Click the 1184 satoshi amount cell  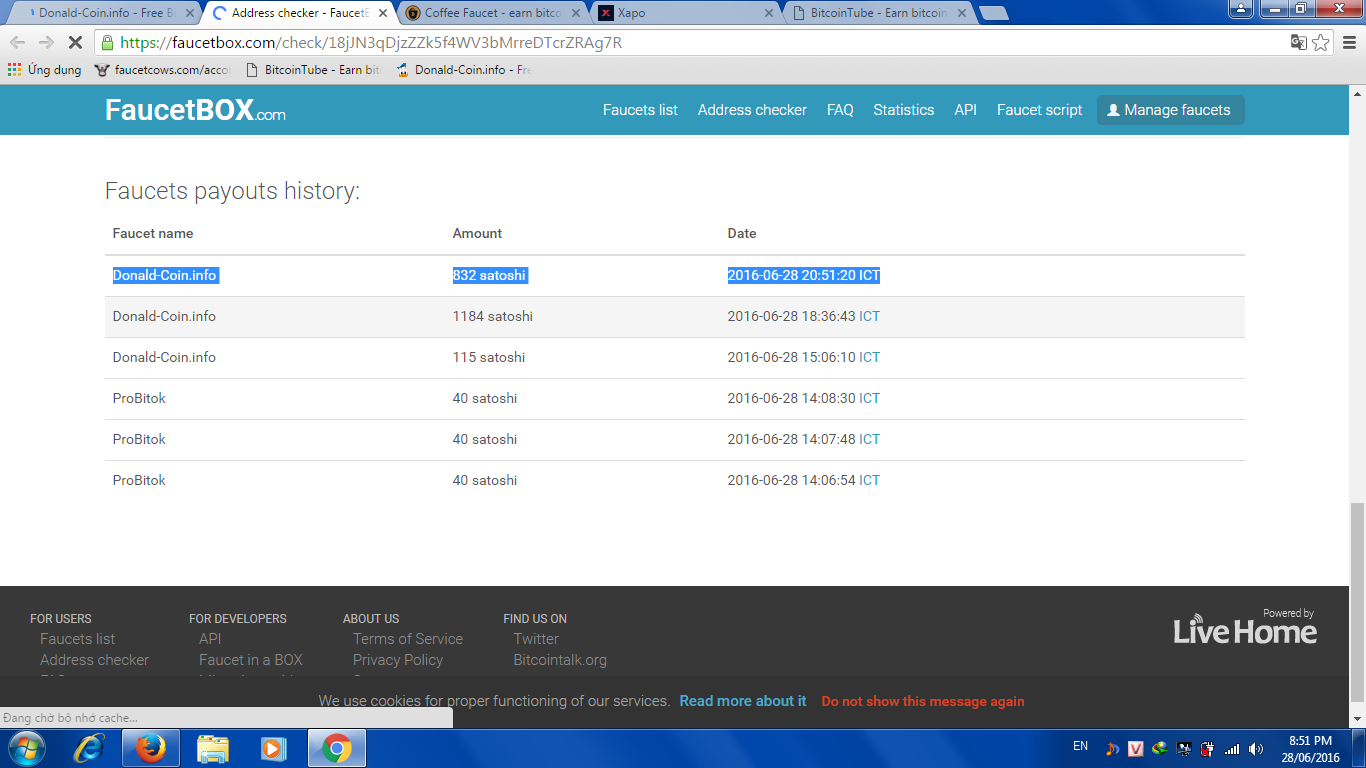493,316
